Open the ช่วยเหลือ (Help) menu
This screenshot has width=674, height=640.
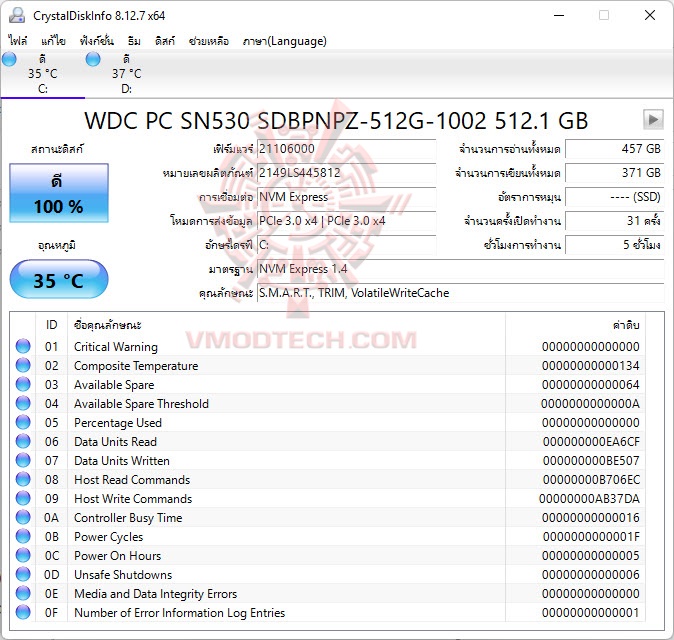208,41
